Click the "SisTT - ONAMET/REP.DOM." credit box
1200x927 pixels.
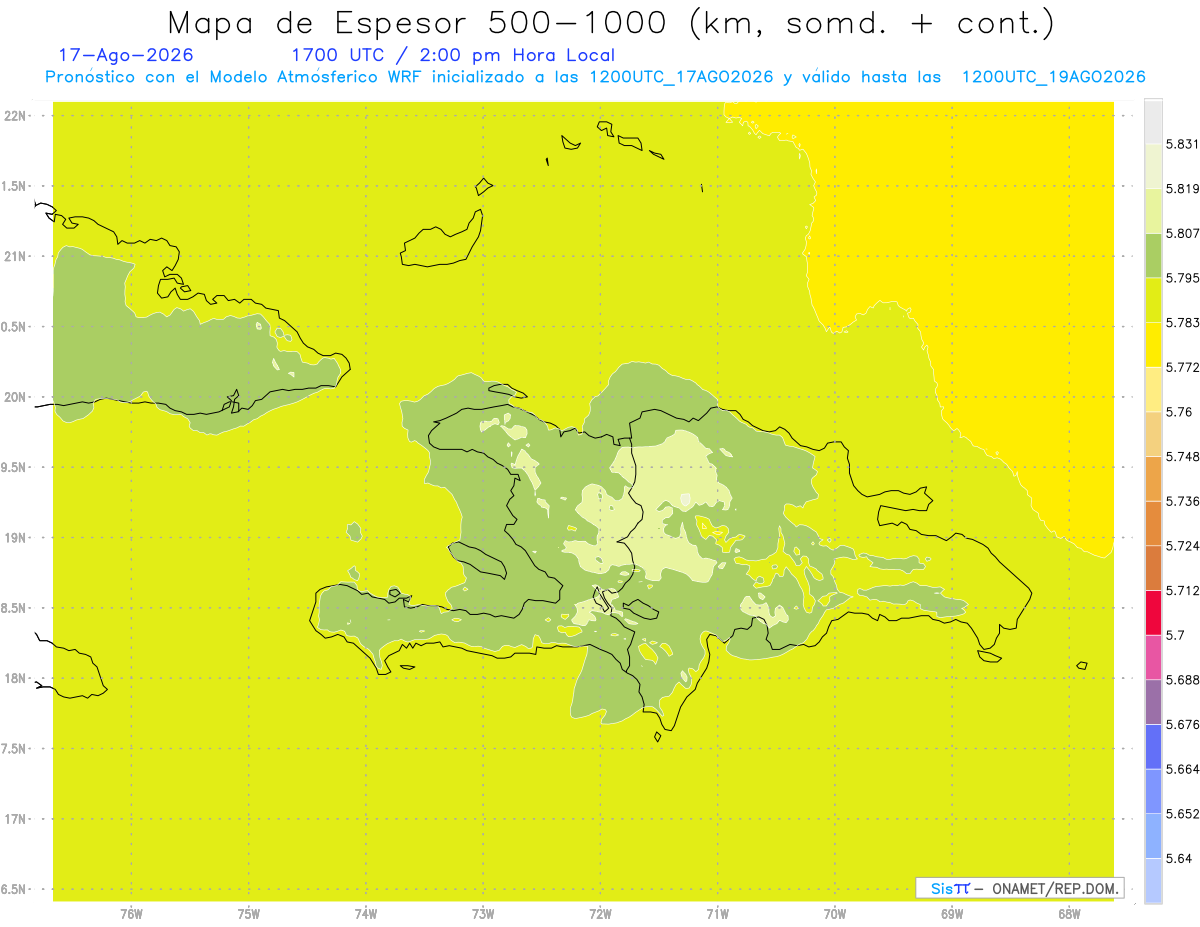pos(1020,888)
